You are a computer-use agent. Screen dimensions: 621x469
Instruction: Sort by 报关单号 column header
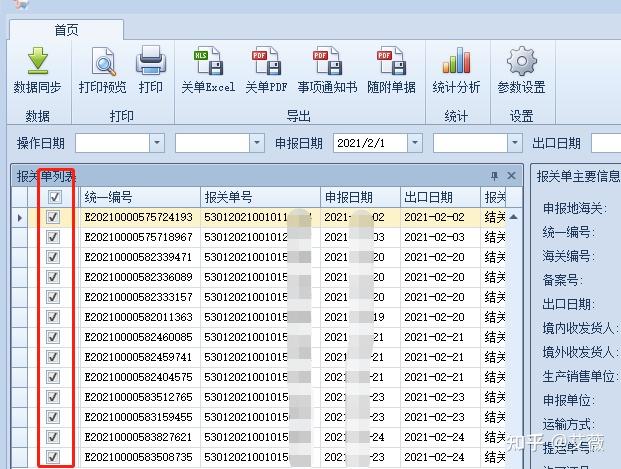[260, 197]
